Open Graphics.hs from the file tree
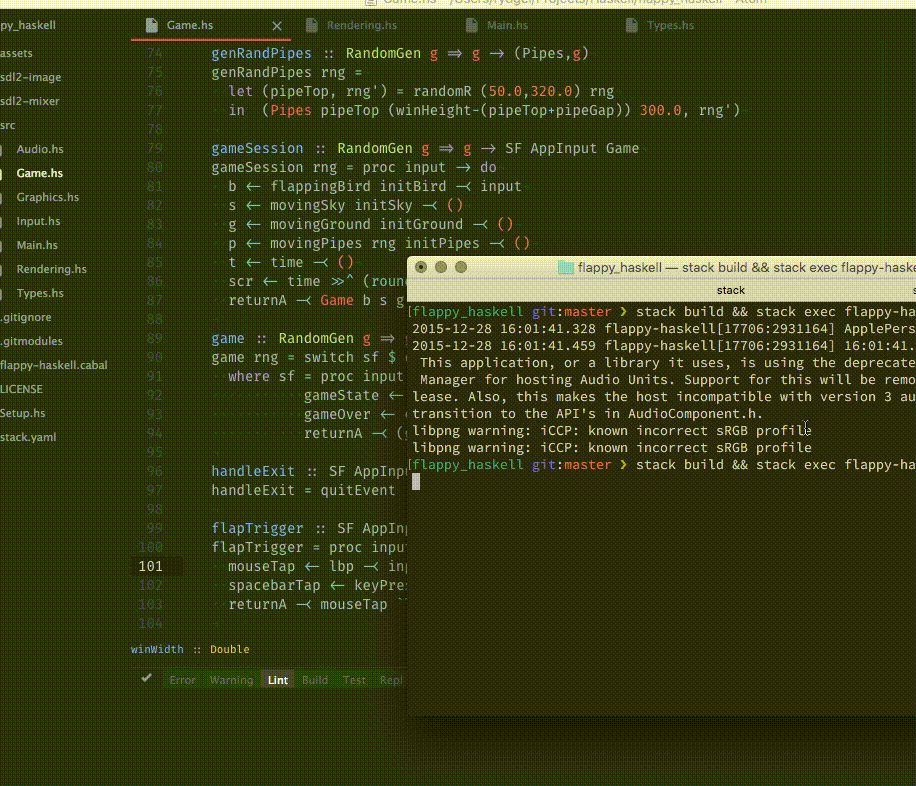 [47, 197]
